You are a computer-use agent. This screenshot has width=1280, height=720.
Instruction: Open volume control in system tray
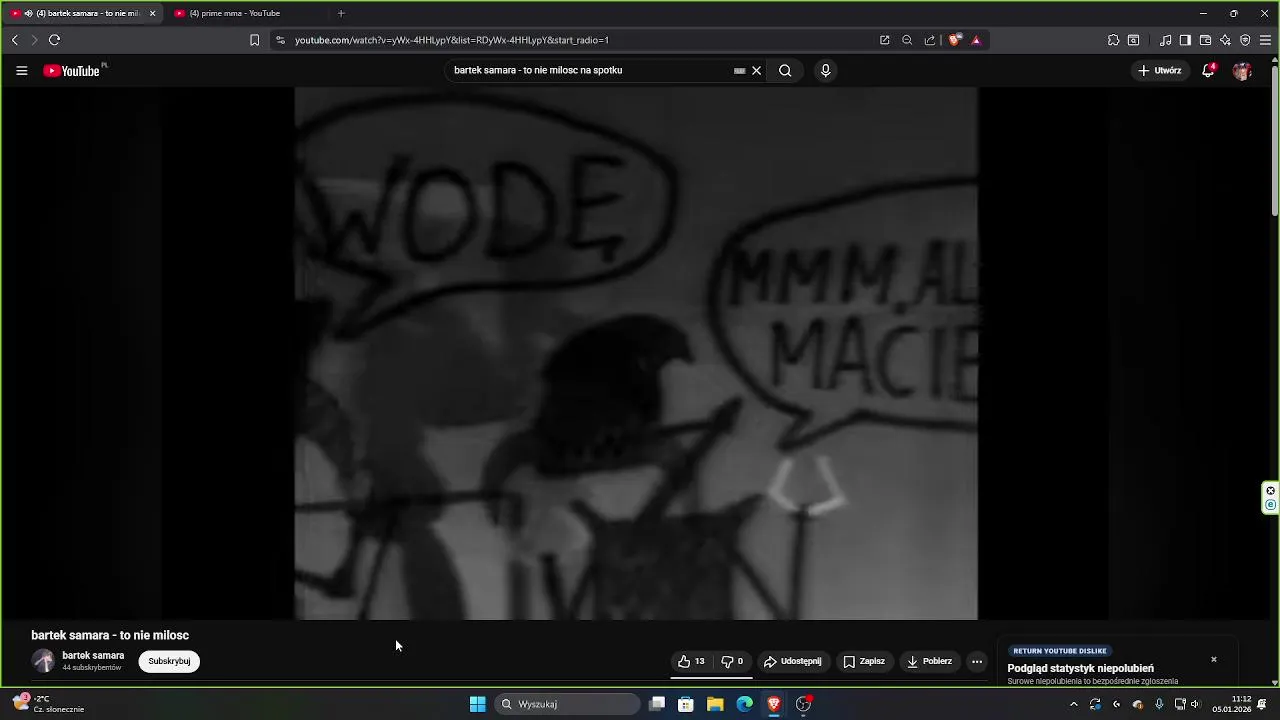pos(1195,704)
